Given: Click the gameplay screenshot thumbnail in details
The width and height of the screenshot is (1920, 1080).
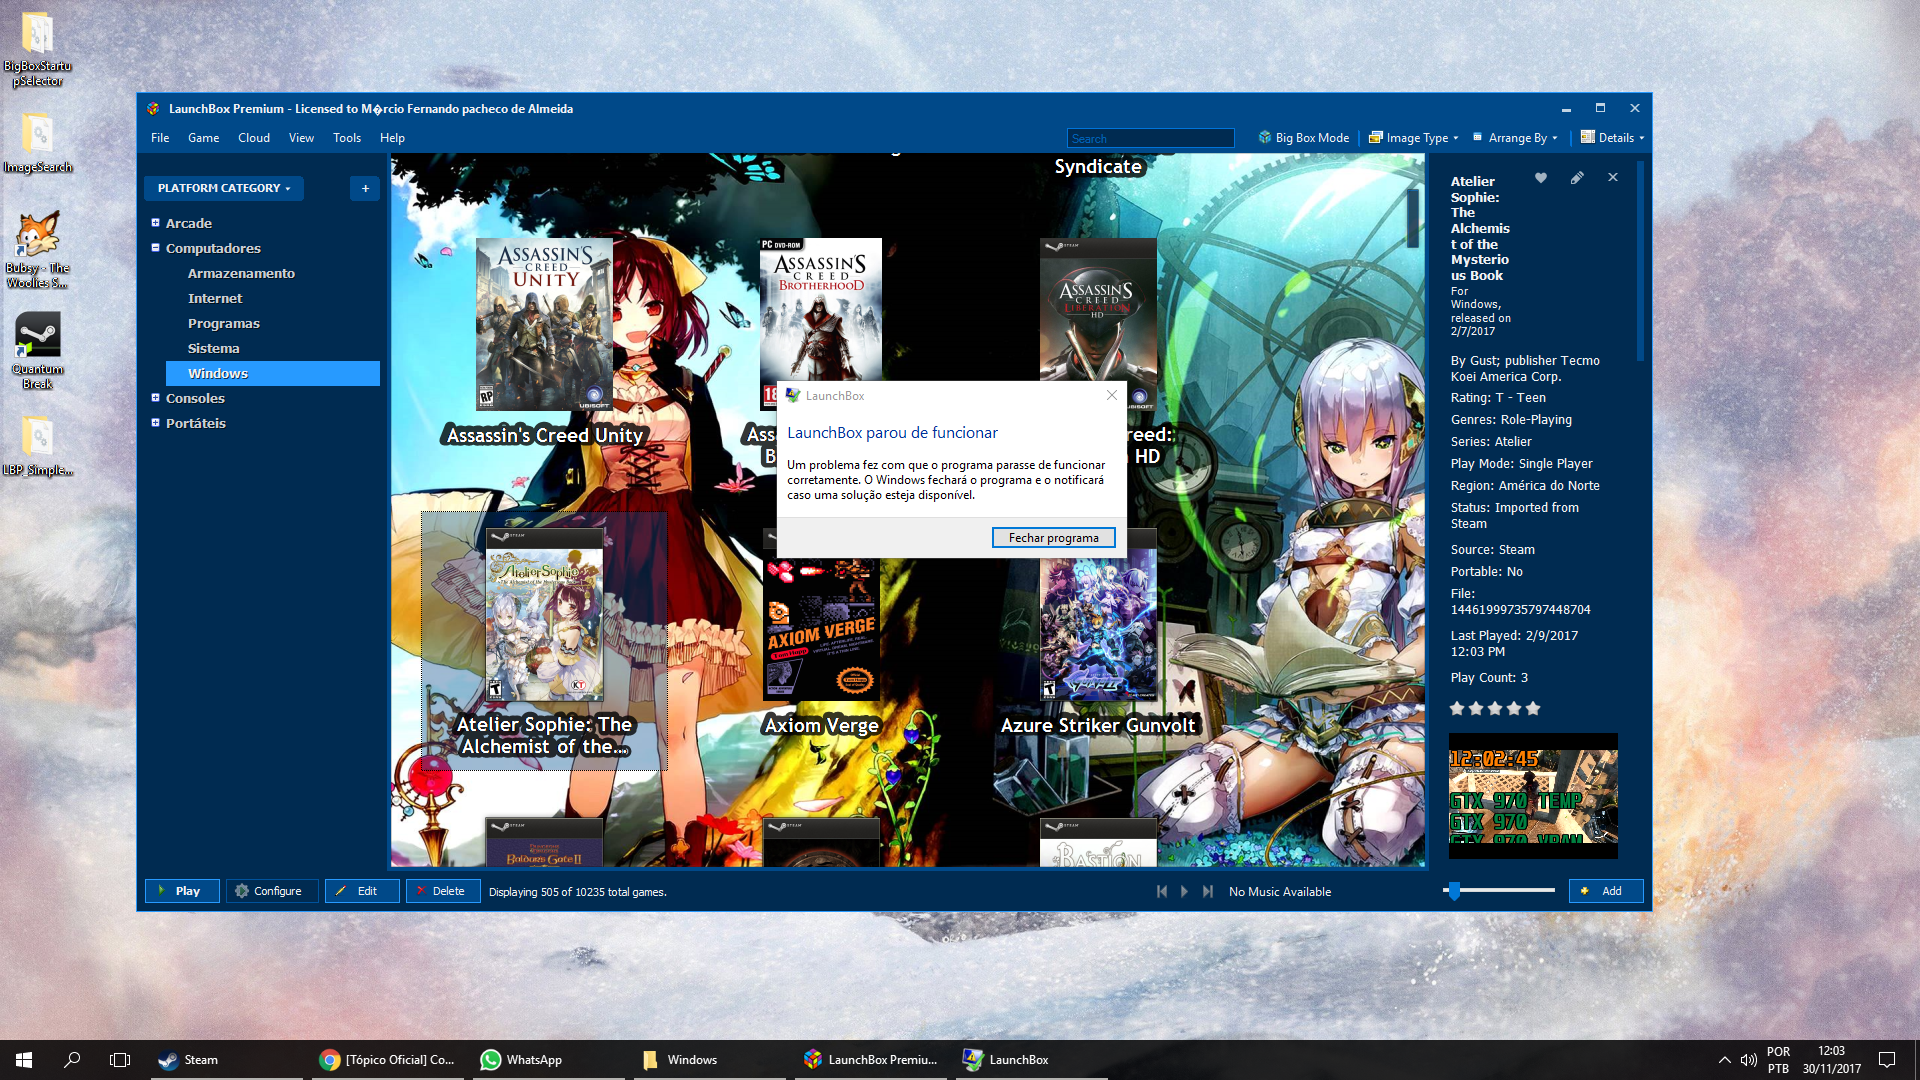Looking at the screenshot, I should [x=1533, y=796].
